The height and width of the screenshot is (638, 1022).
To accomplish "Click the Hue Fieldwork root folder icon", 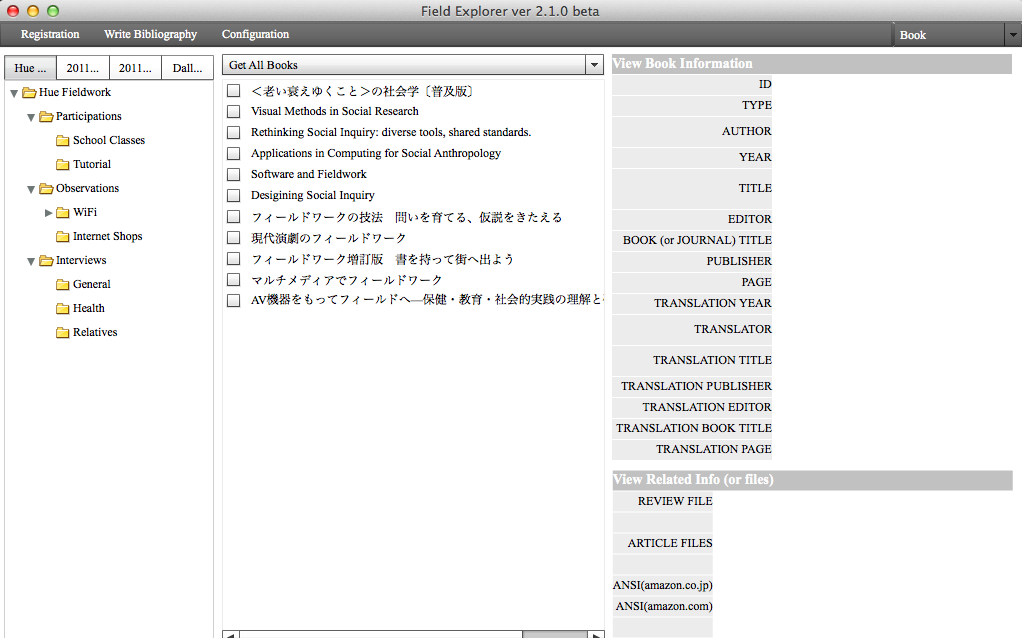I will coord(29,93).
